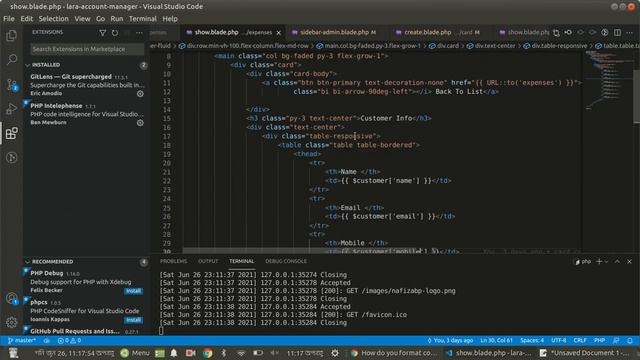Screen dimensions: 640x360
Task: Change the UTF-8 file encoding
Action: (559, 340)
